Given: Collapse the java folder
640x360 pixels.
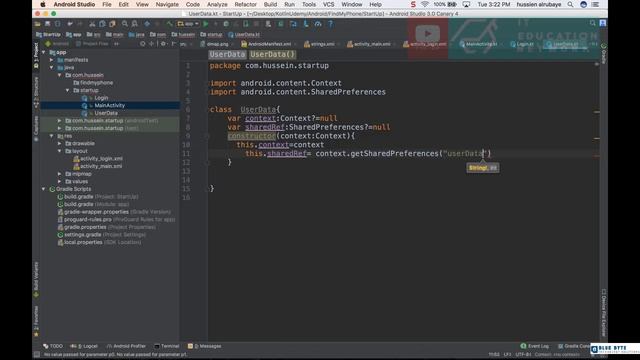Looking at the screenshot, I should click(x=51, y=67).
